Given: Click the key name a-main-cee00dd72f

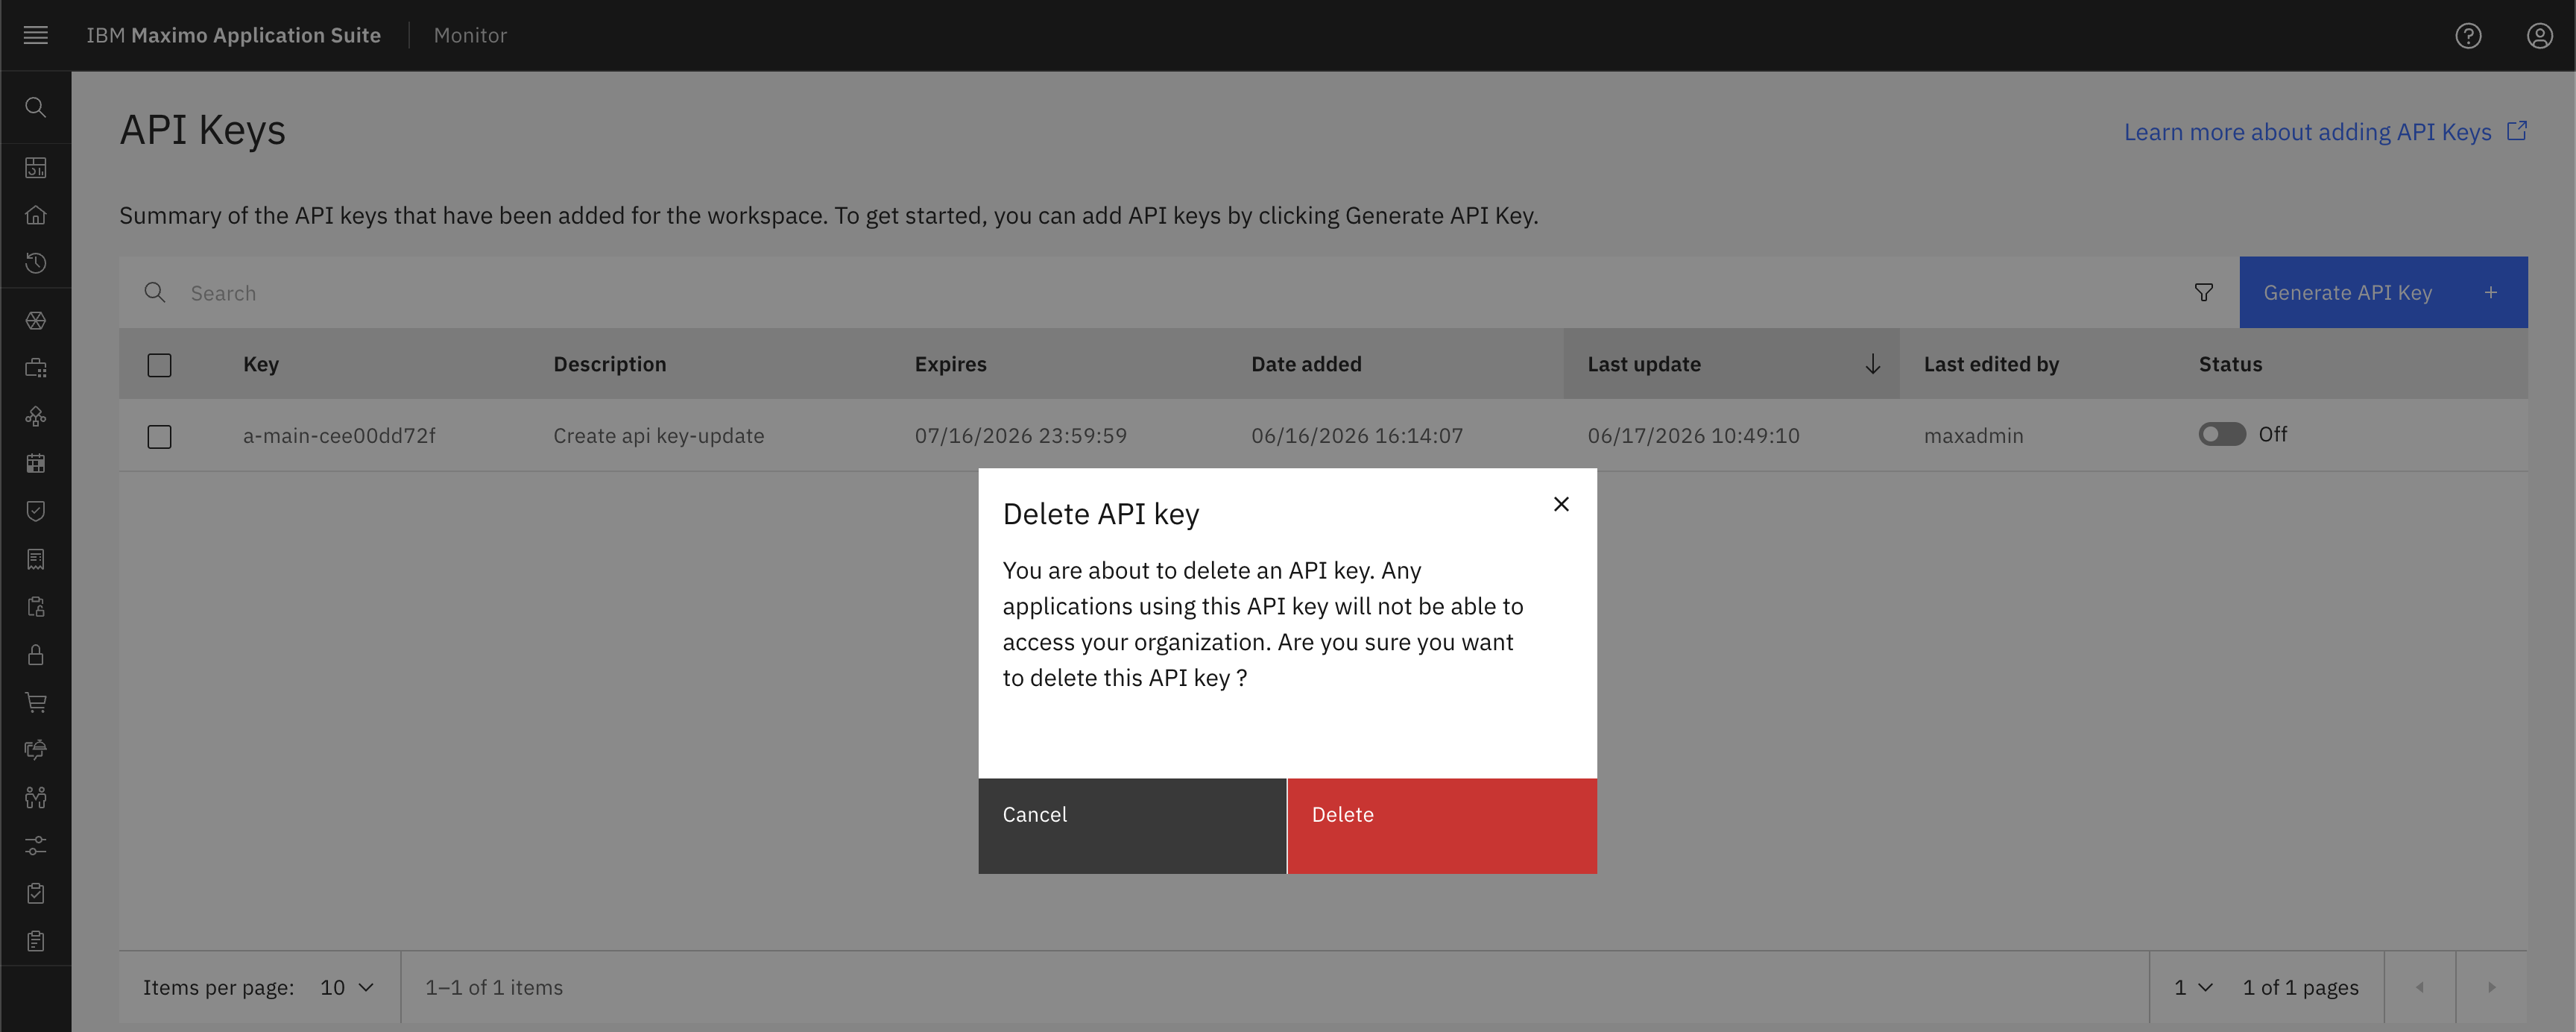Looking at the screenshot, I should click(x=339, y=435).
